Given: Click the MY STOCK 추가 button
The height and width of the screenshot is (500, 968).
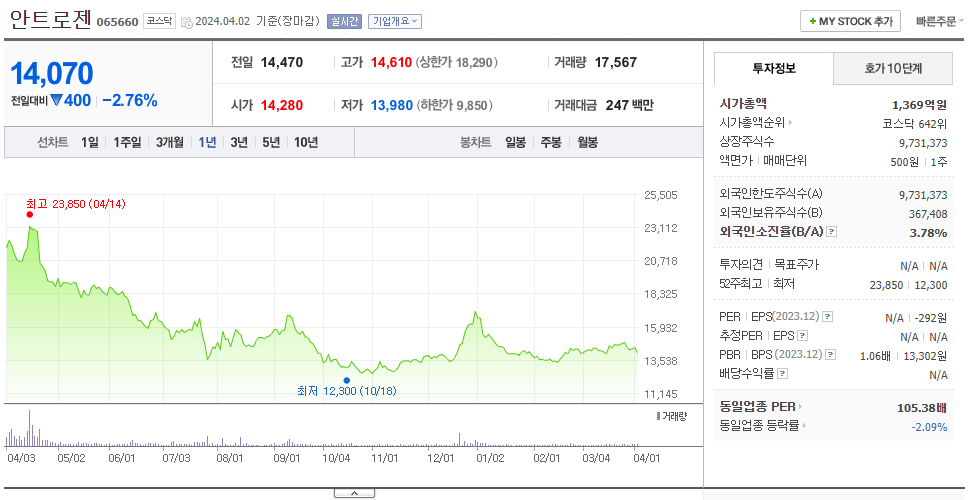Looking at the screenshot, I should coord(851,22).
